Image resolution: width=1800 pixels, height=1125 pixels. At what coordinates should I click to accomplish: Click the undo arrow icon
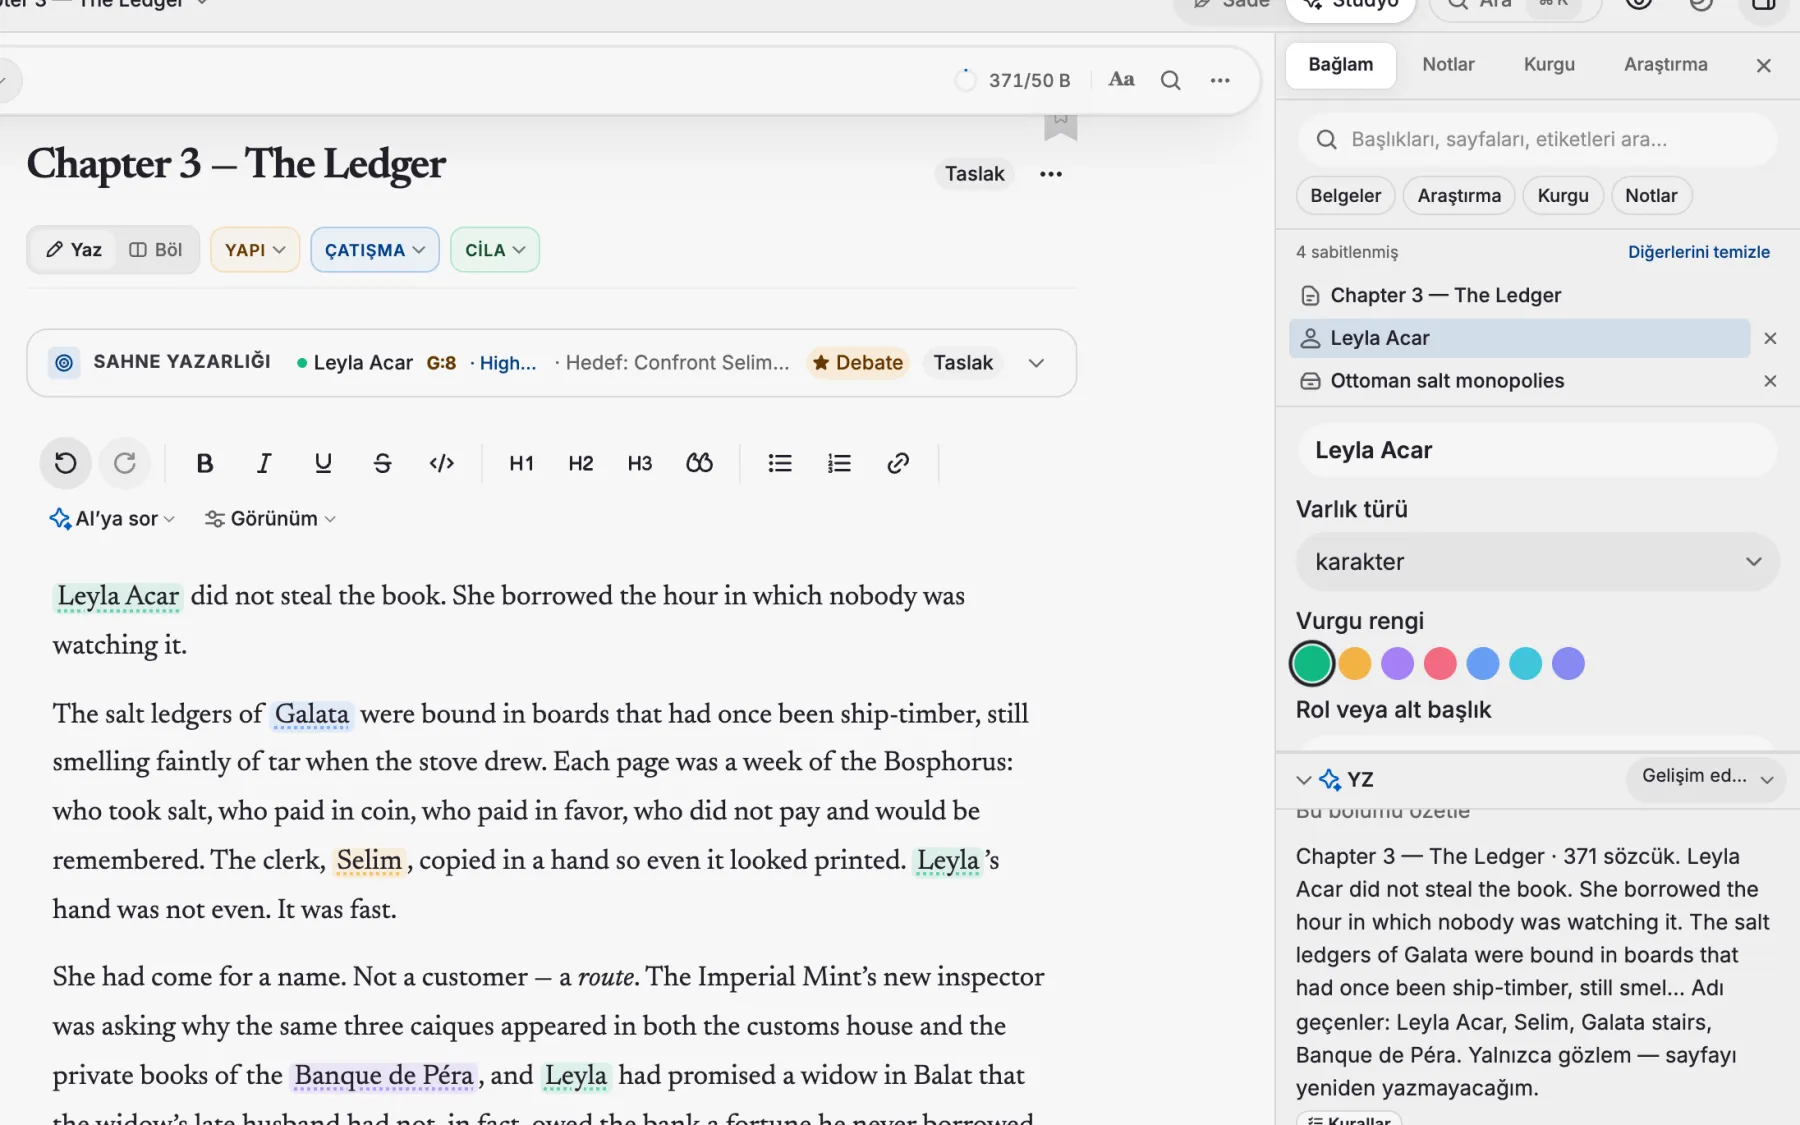click(x=66, y=463)
